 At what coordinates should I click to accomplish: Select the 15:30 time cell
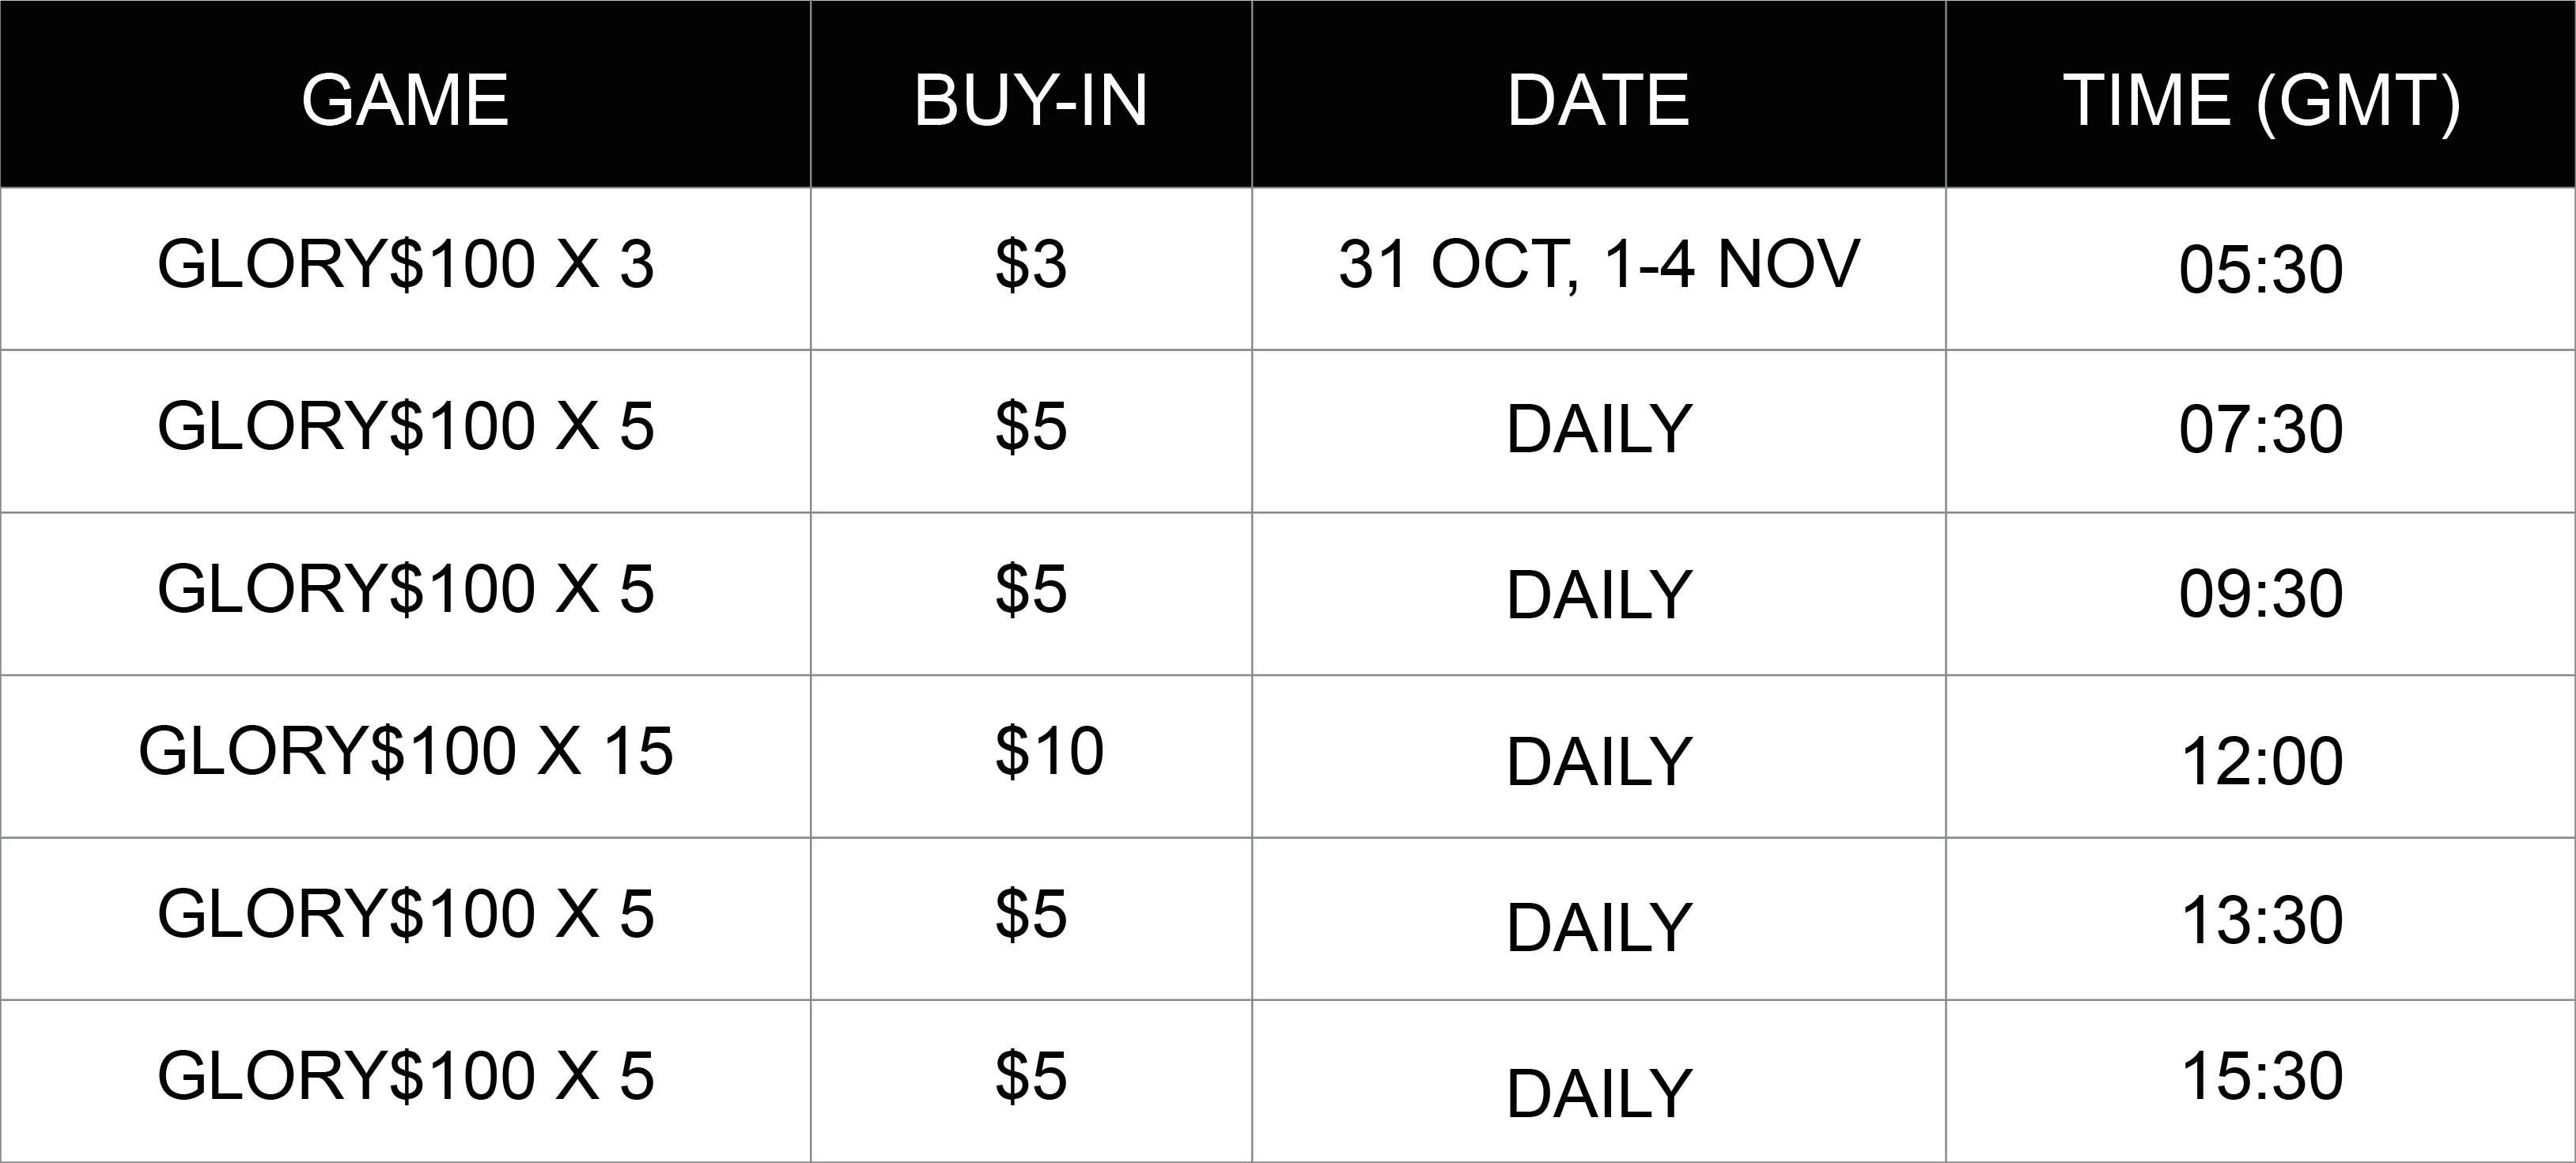click(2260, 1081)
